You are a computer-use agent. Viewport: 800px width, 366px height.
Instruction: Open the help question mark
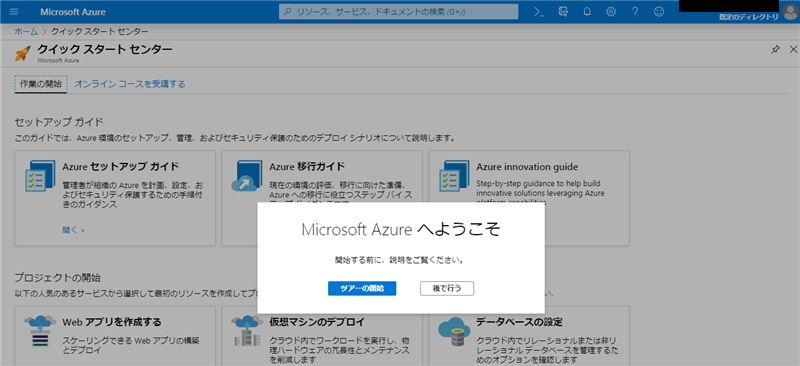pos(635,12)
